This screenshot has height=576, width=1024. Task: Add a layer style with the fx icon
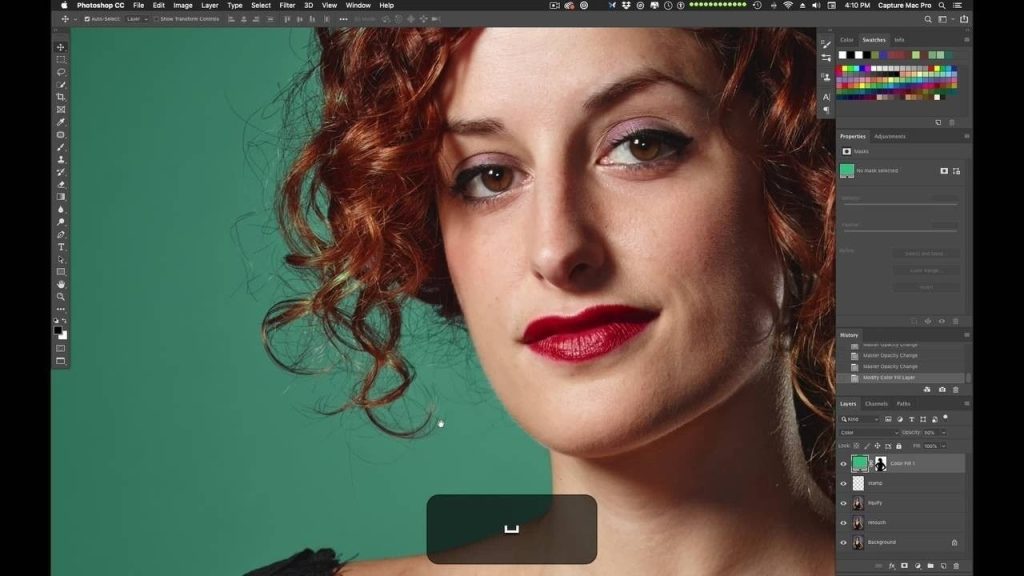[891, 566]
